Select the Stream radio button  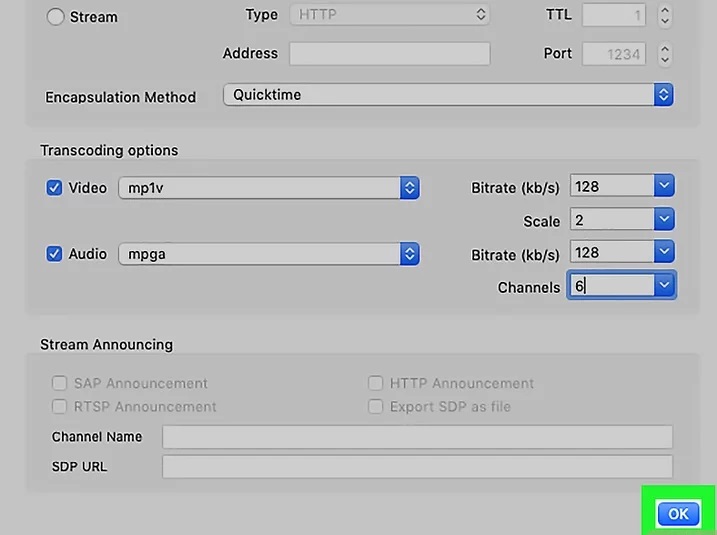(55, 17)
